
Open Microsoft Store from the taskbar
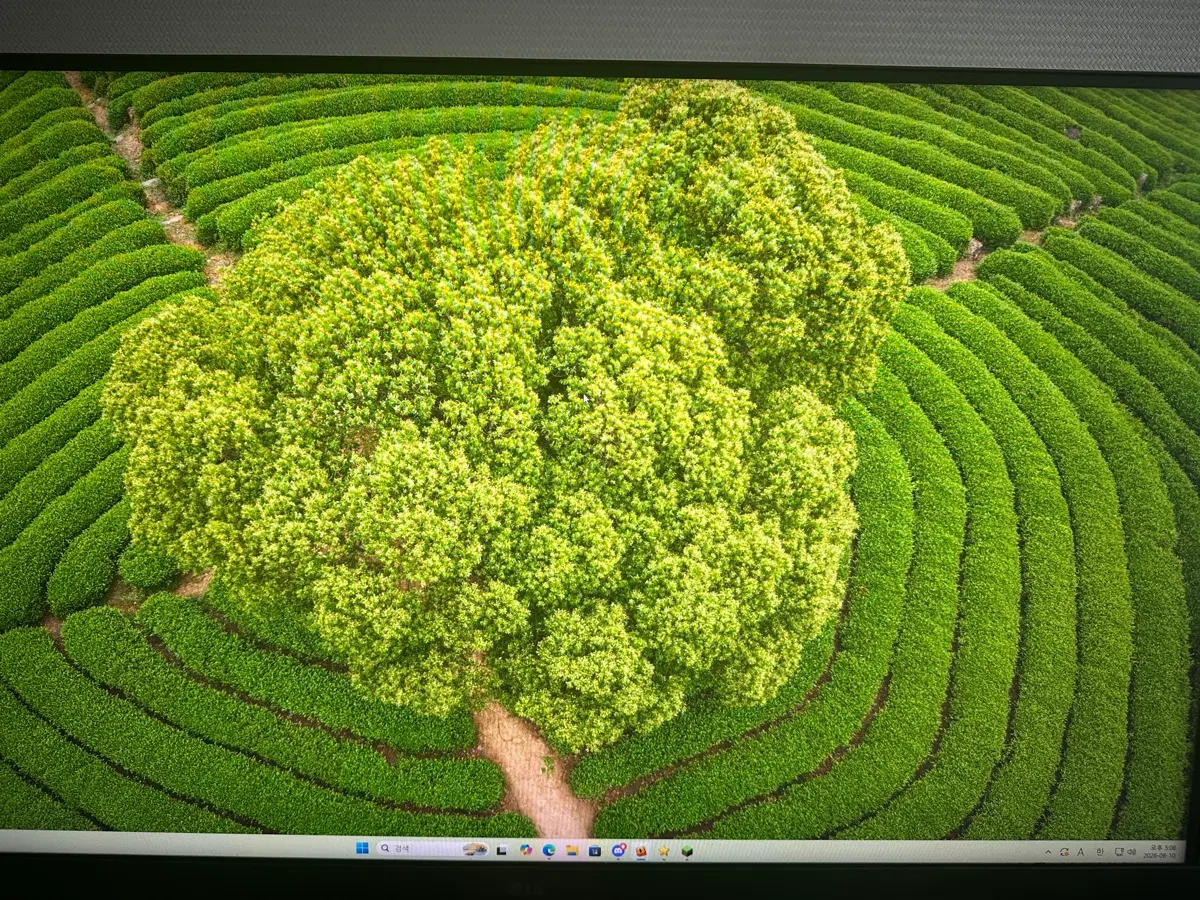click(x=595, y=851)
